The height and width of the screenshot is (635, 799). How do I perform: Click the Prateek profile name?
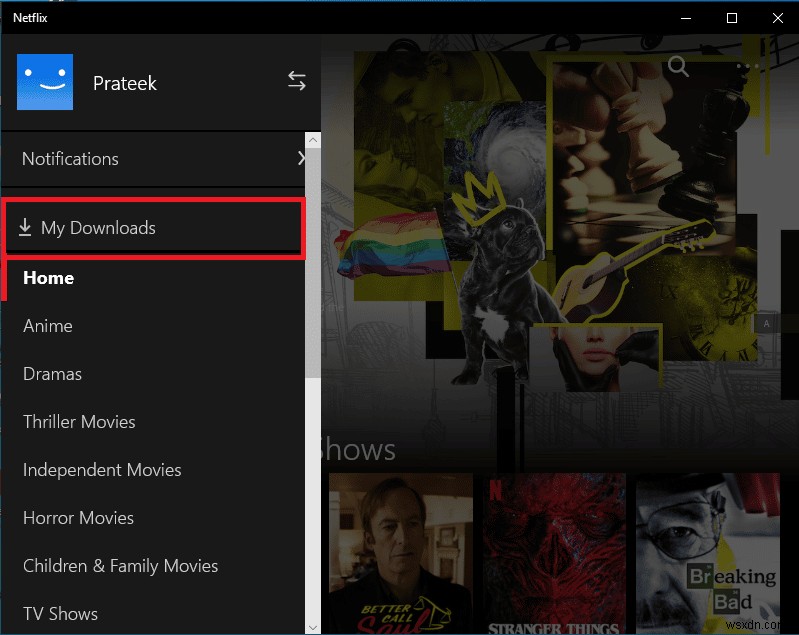[125, 83]
